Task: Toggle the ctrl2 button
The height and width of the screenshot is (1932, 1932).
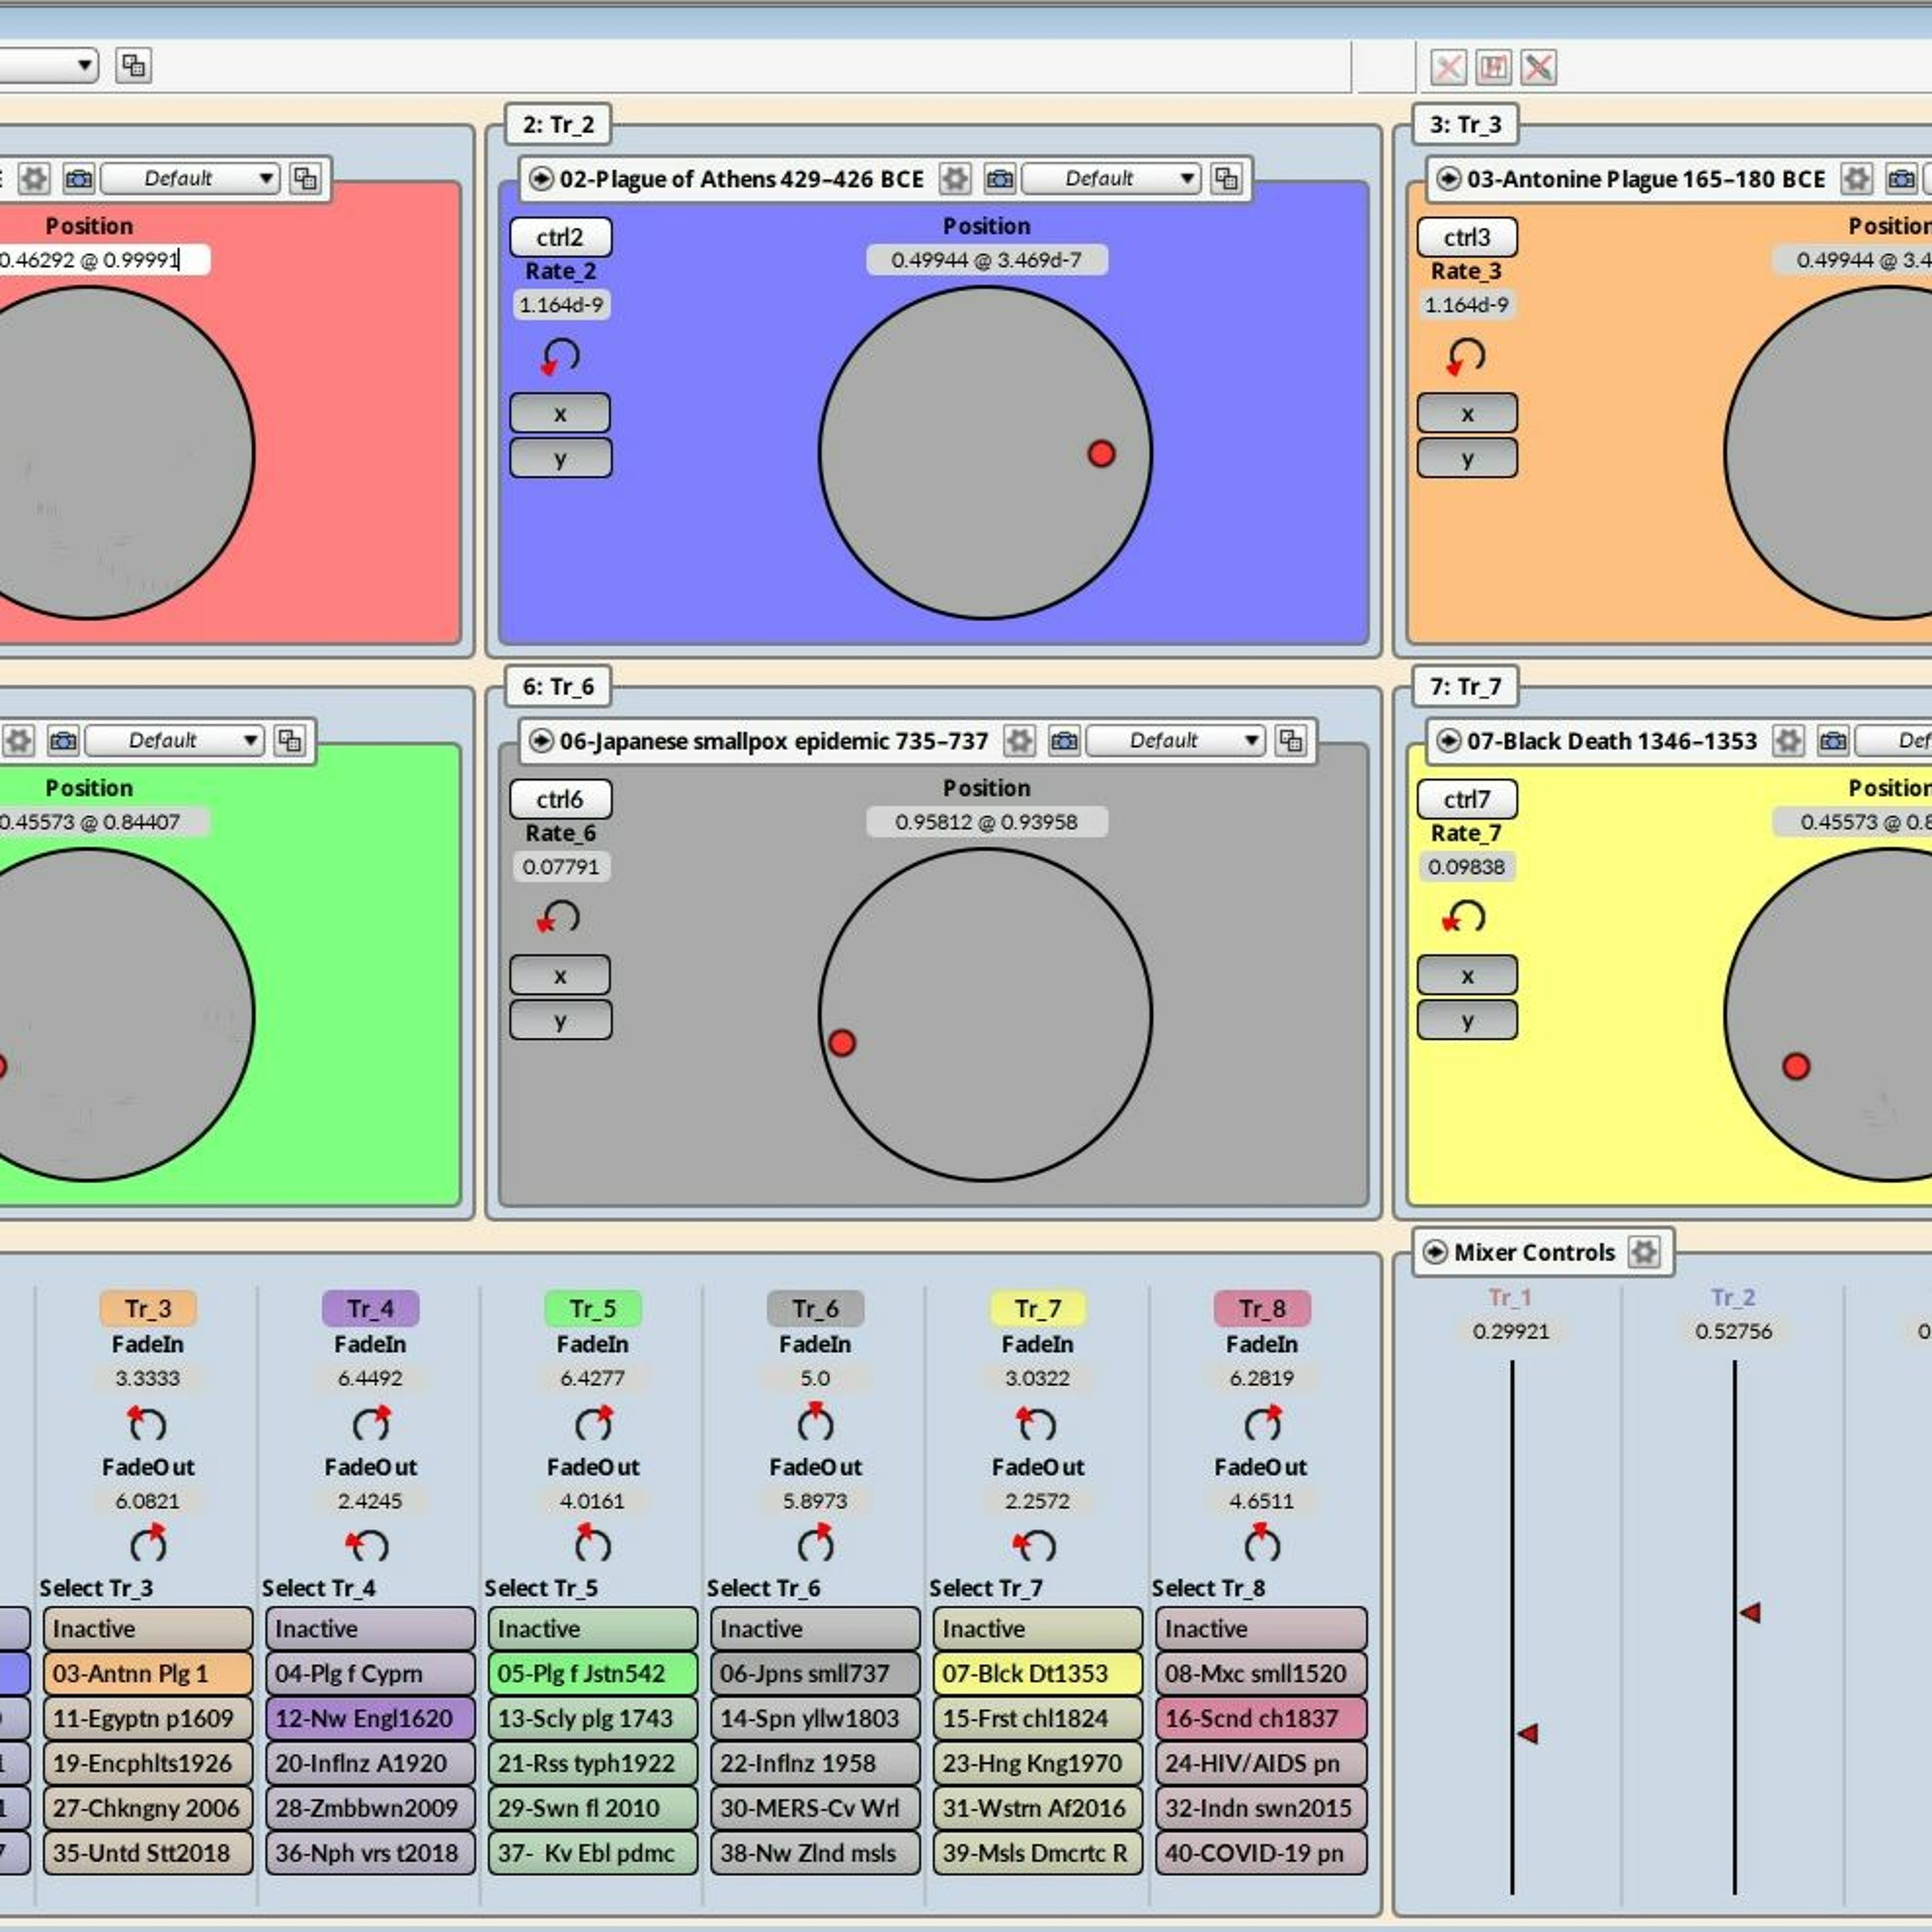Action: click(560, 237)
